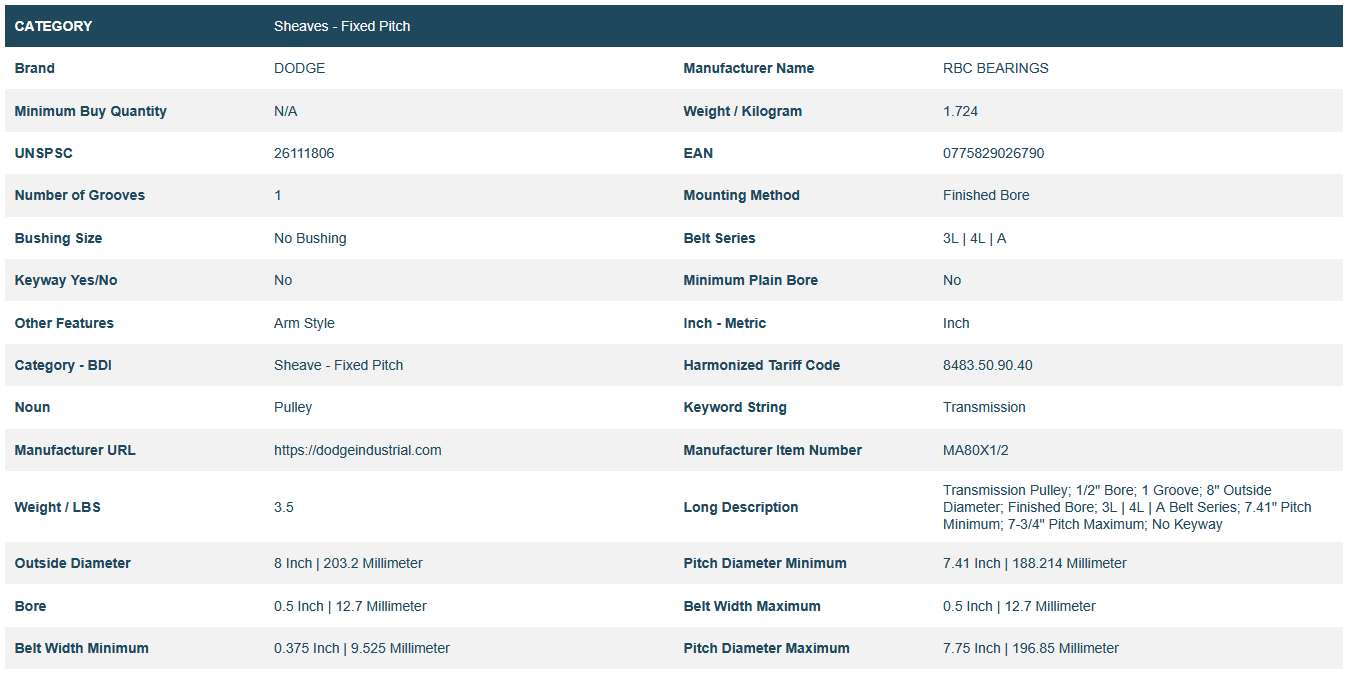Click the Long Description text
This screenshot has width=1349, height=675.
click(x=1127, y=507)
